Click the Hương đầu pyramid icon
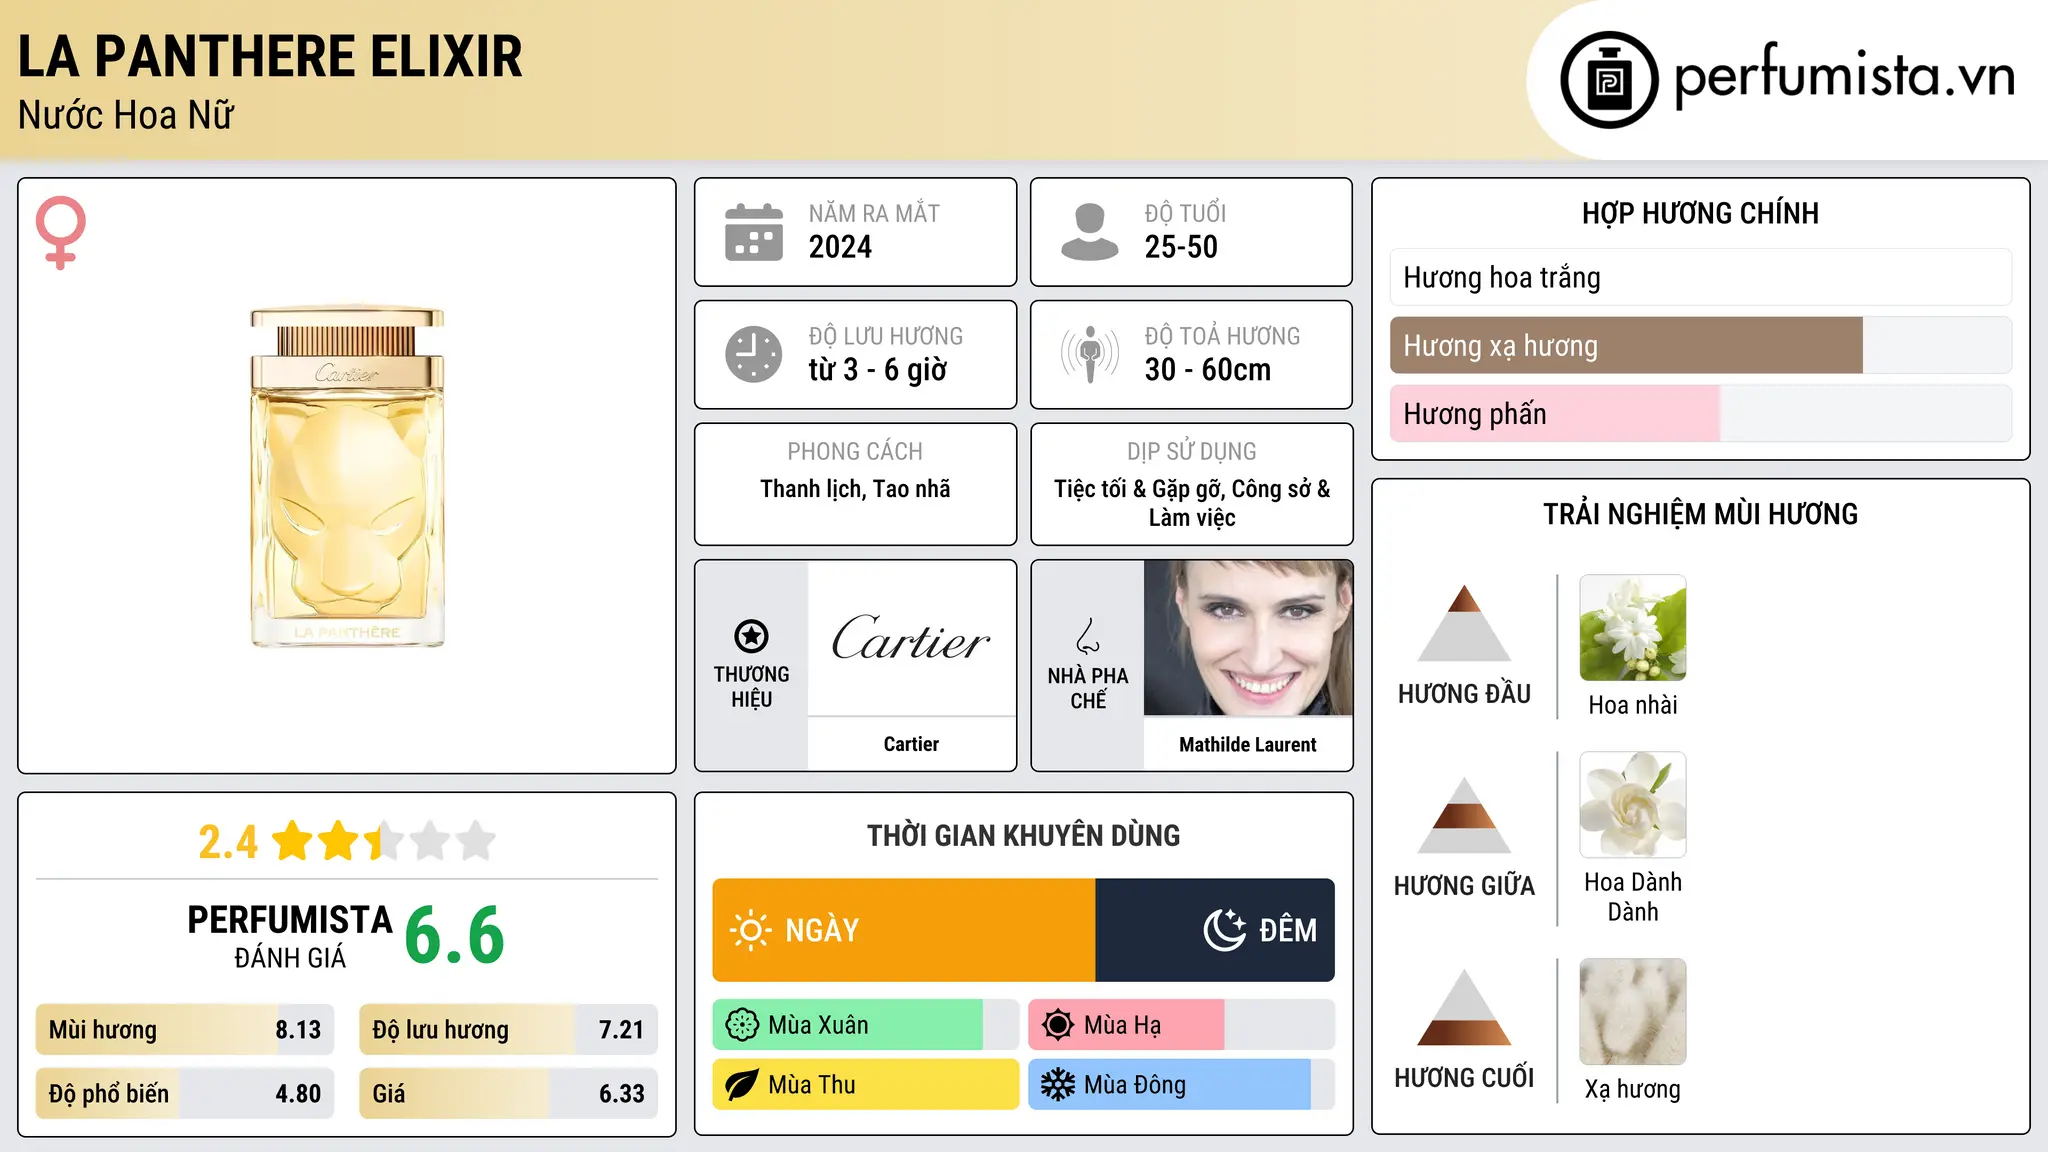This screenshot has height=1152, width=2048. [1464, 623]
